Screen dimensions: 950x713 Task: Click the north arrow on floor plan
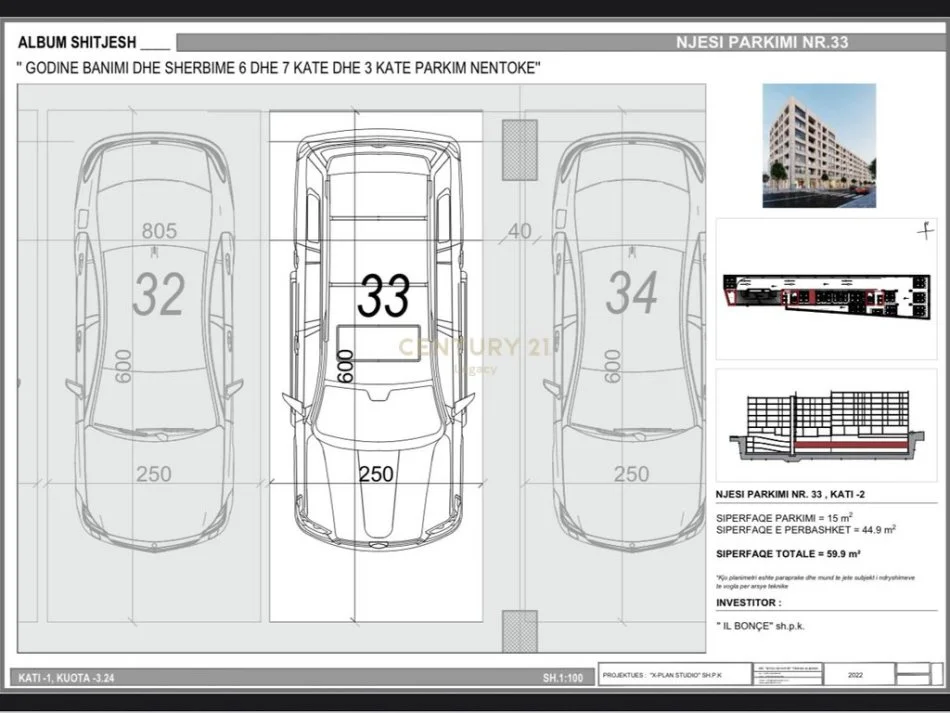point(925,231)
